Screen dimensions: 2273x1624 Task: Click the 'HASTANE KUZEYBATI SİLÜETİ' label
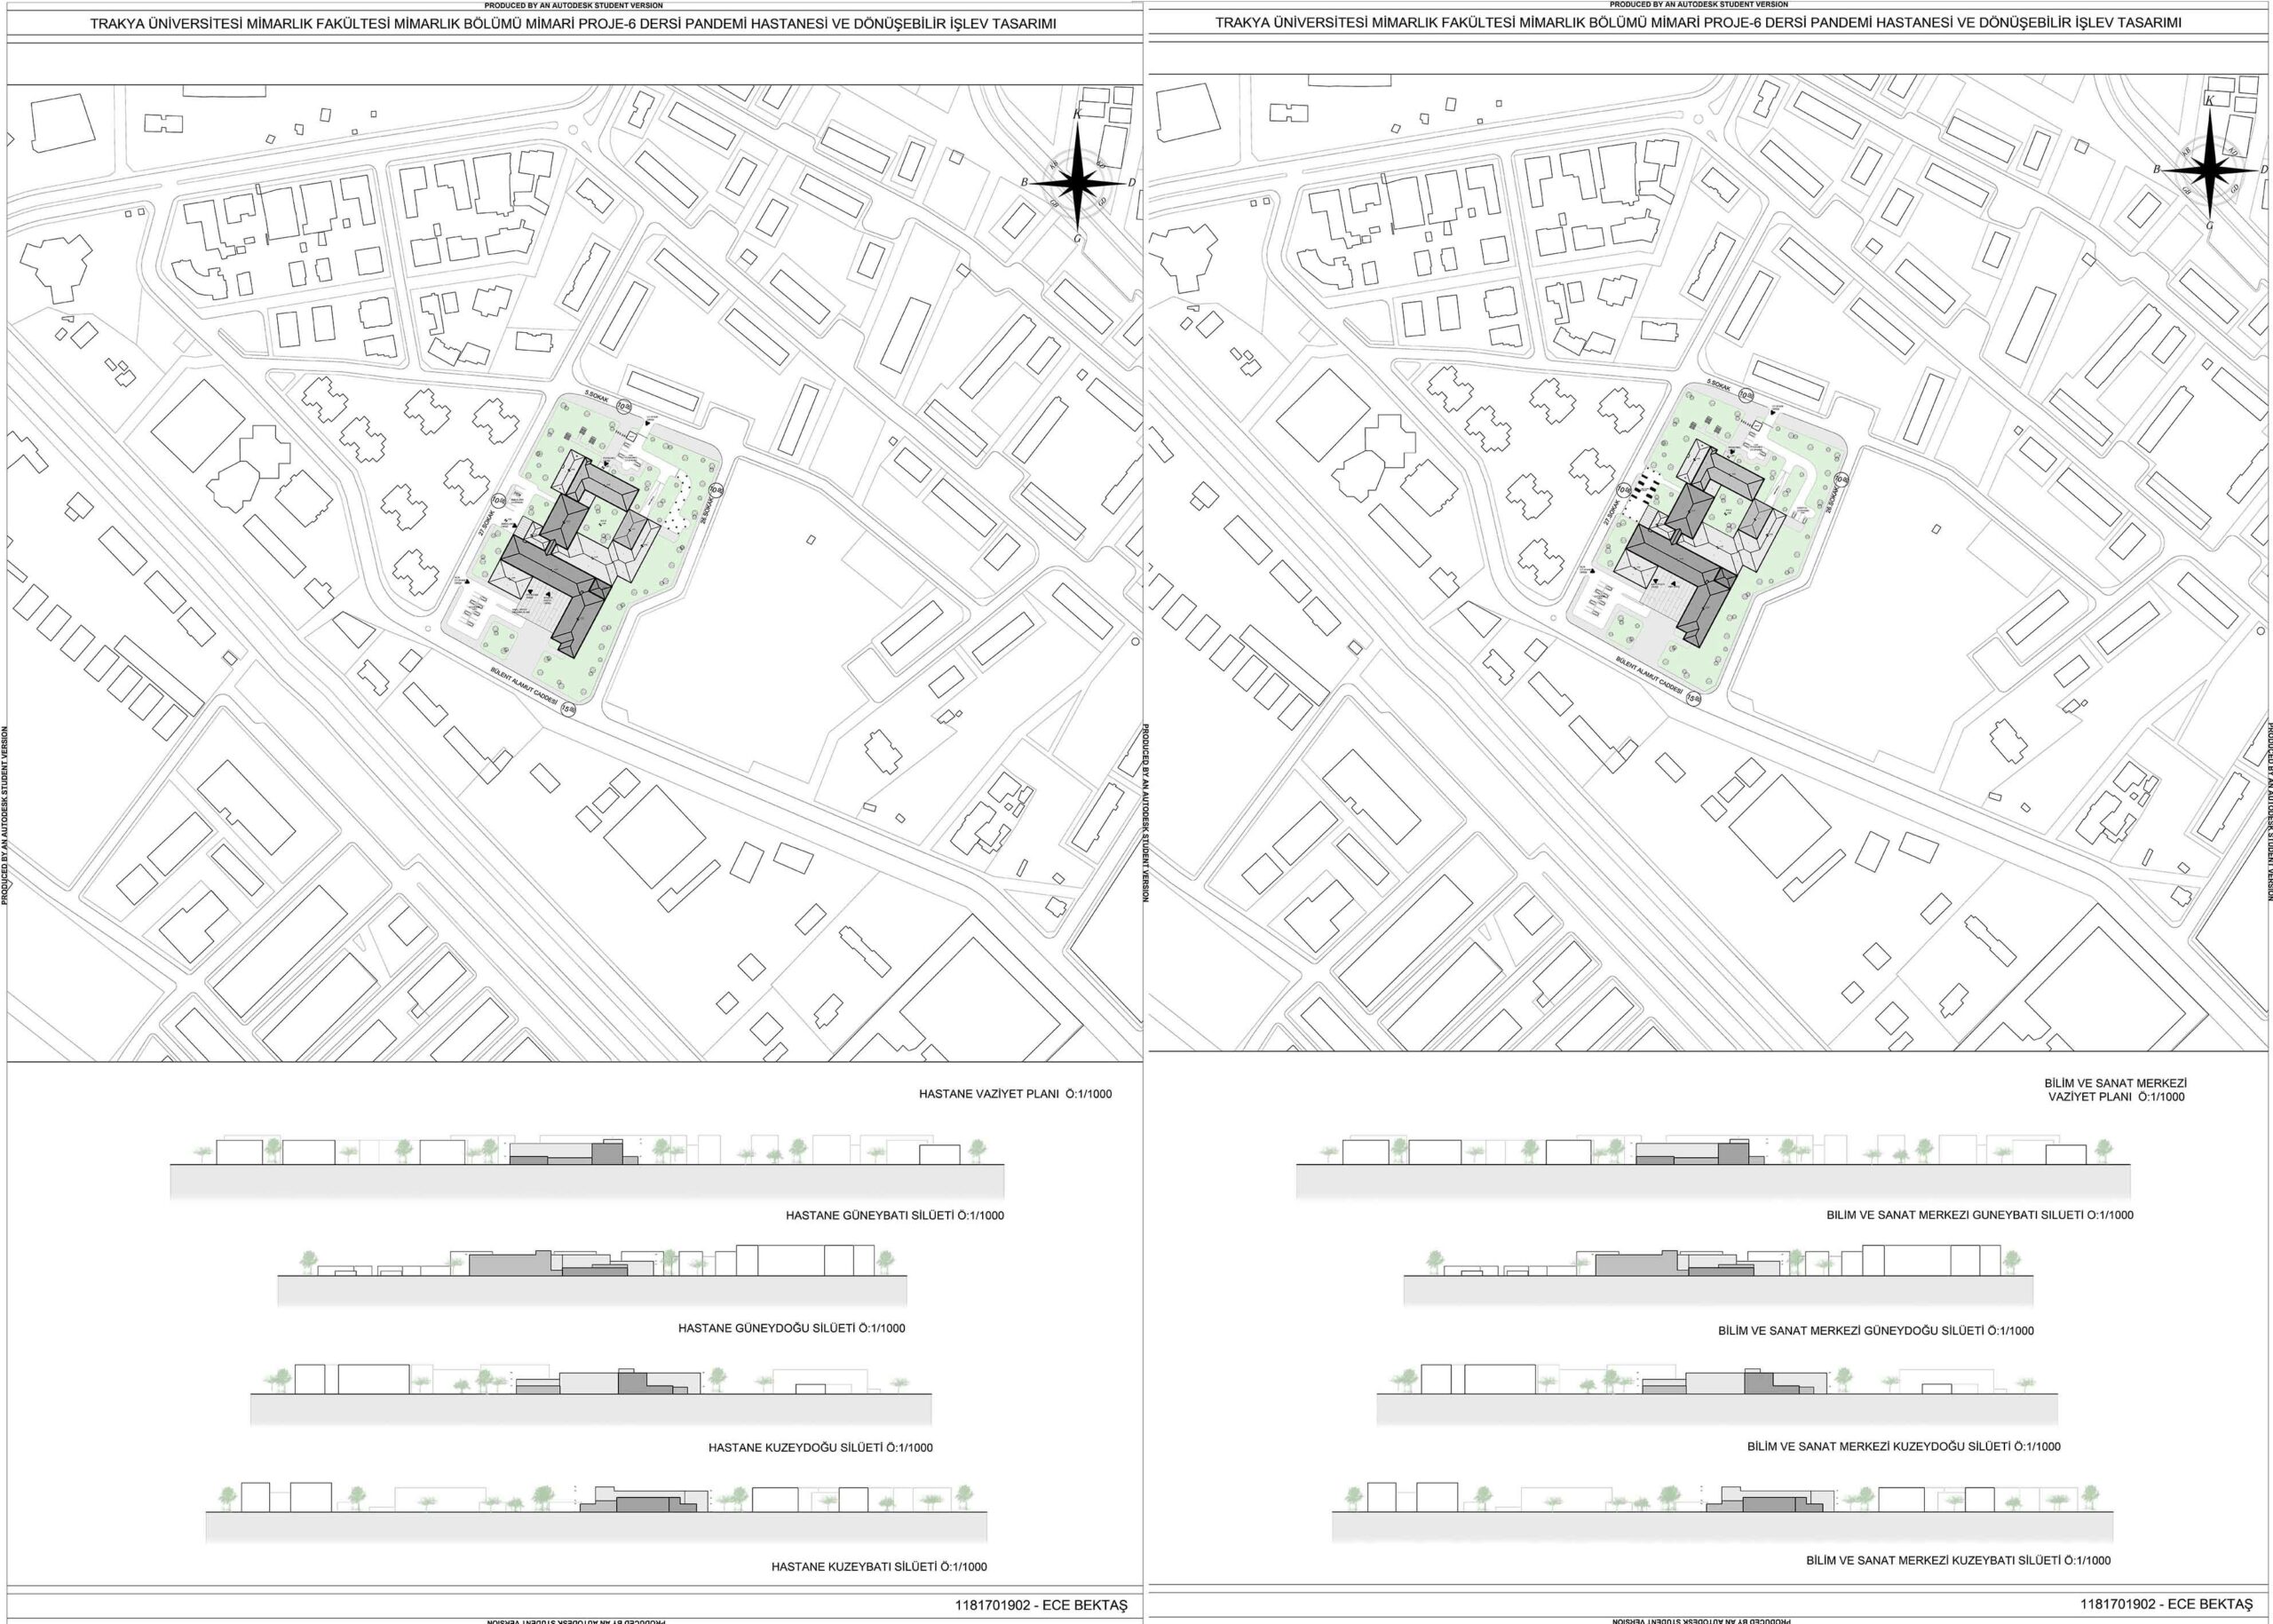point(878,1567)
